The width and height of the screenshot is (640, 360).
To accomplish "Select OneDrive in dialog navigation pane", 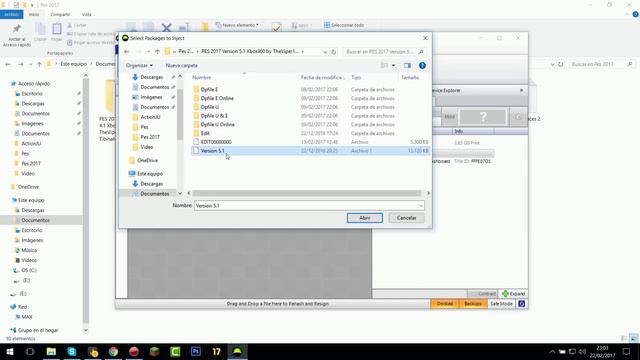I will click(x=147, y=160).
